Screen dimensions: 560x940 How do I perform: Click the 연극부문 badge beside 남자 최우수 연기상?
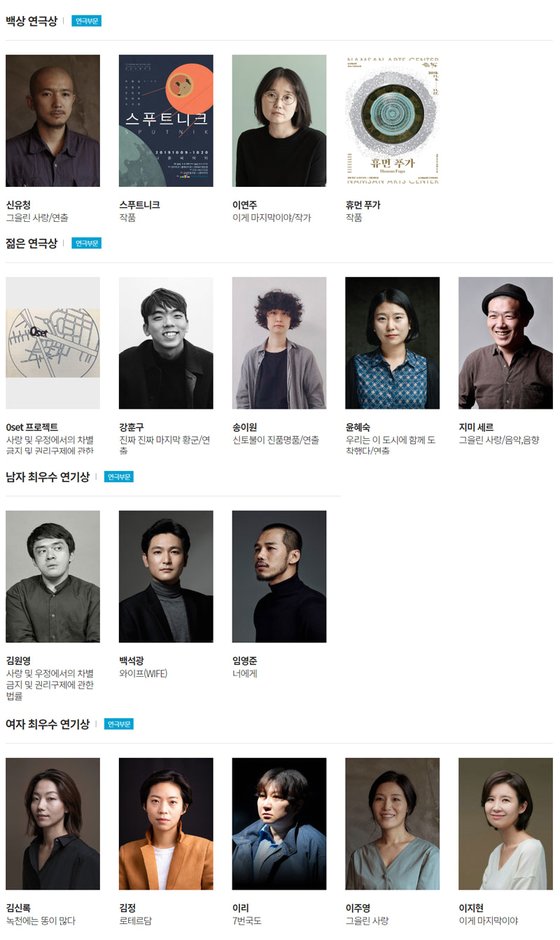pyautogui.click(x=119, y=477)
